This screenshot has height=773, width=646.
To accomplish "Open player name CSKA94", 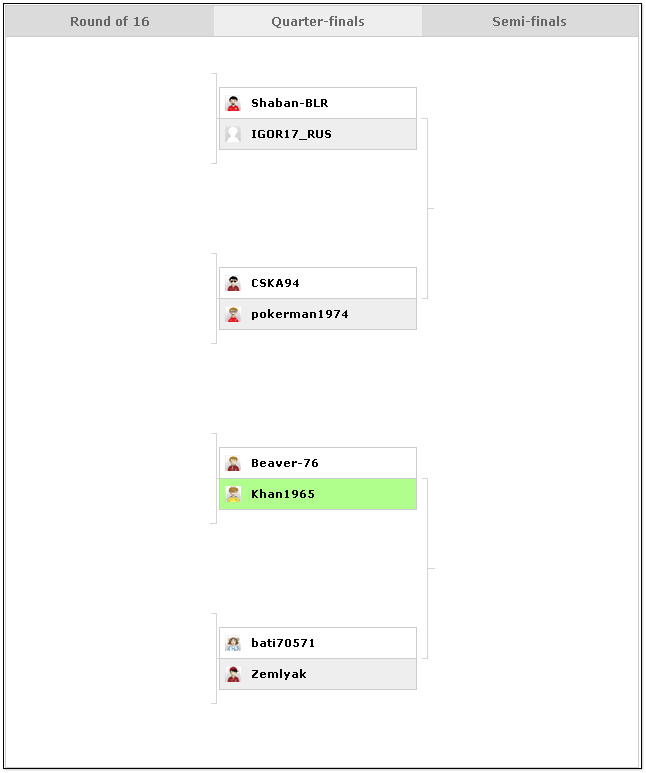I will point(275,283).
